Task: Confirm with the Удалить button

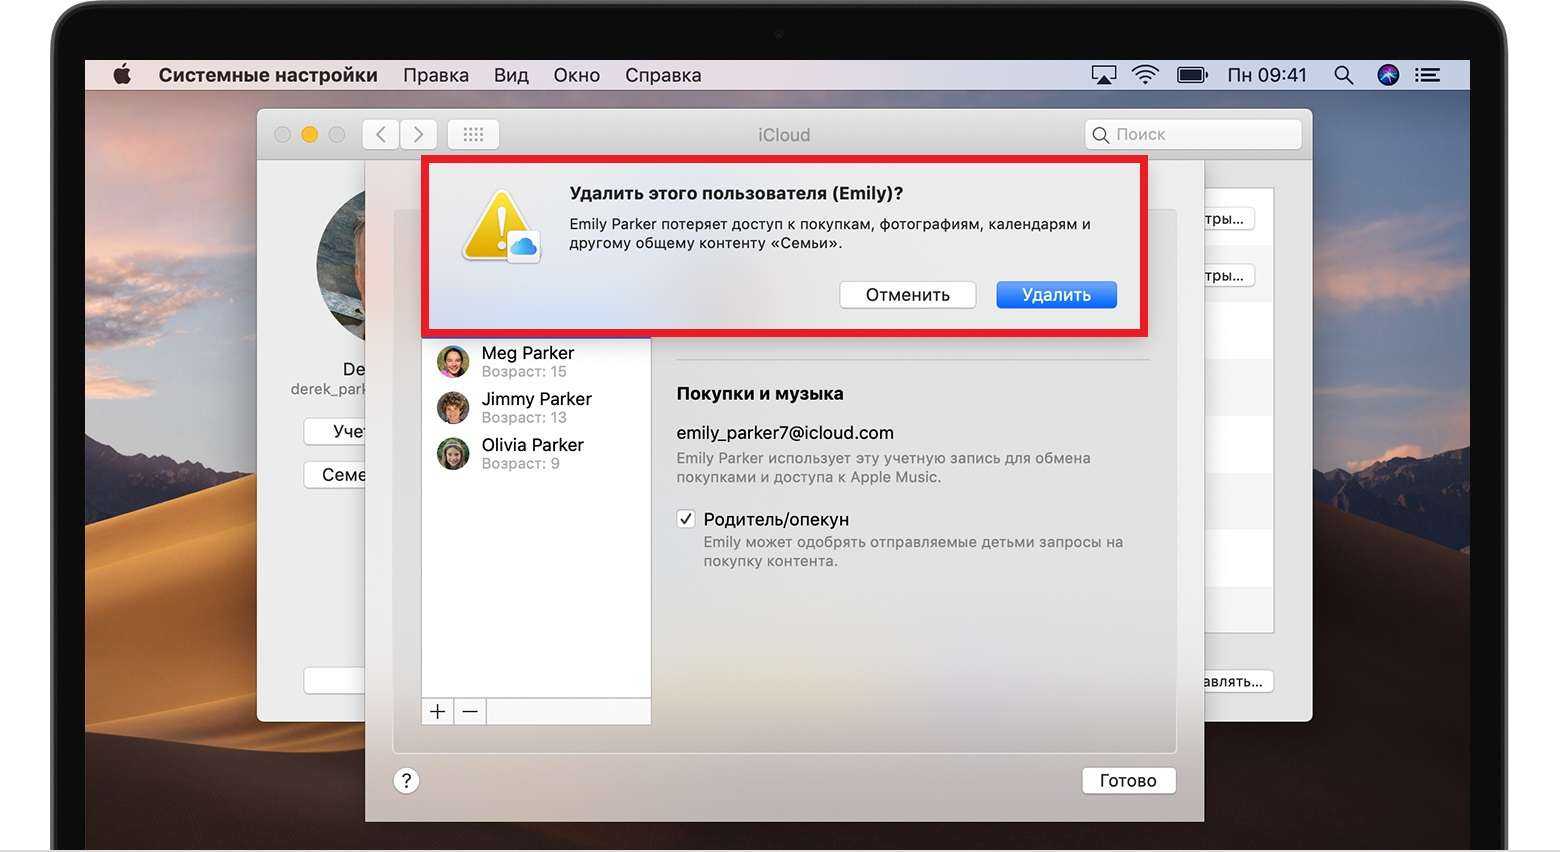Action: coord(1056,295)
